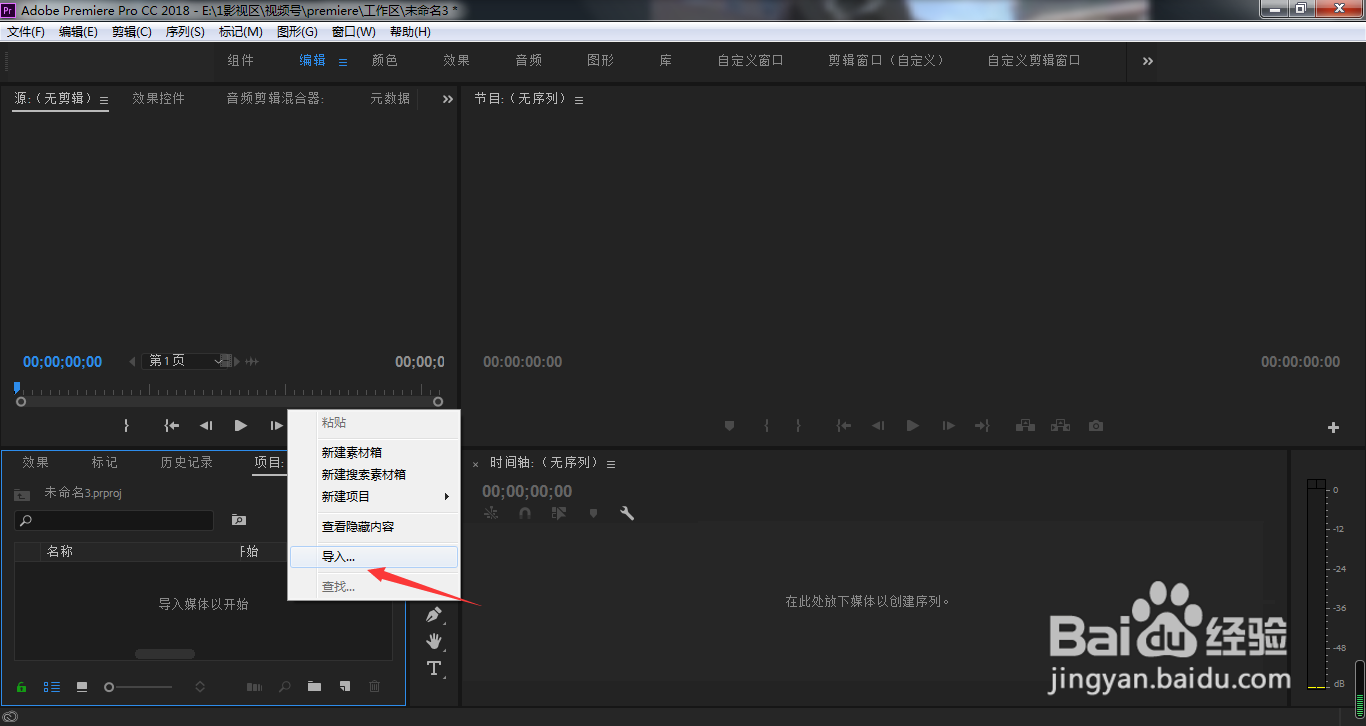
Task: Click Mark Out icon in program monitor
Action: (798, 425)
